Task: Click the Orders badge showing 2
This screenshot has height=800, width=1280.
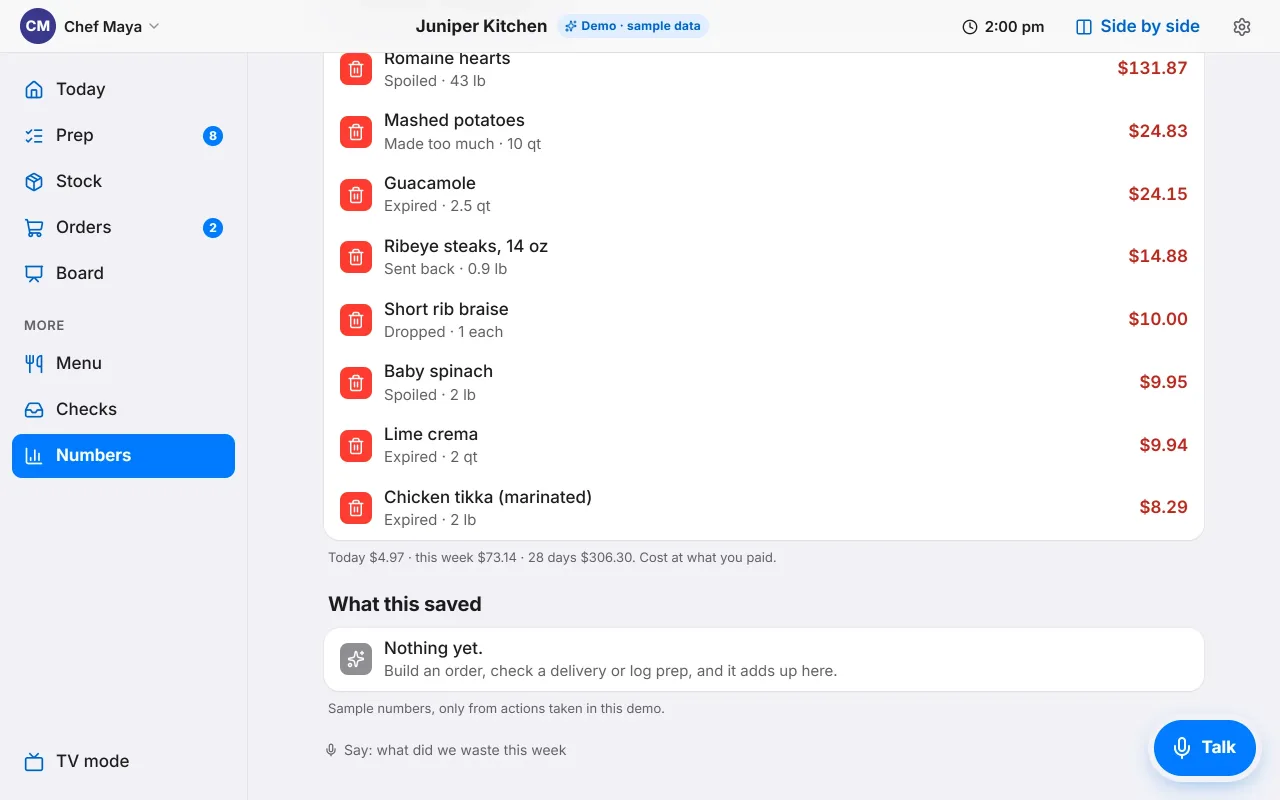Action: pyautogui.click(x=213, y=228)
